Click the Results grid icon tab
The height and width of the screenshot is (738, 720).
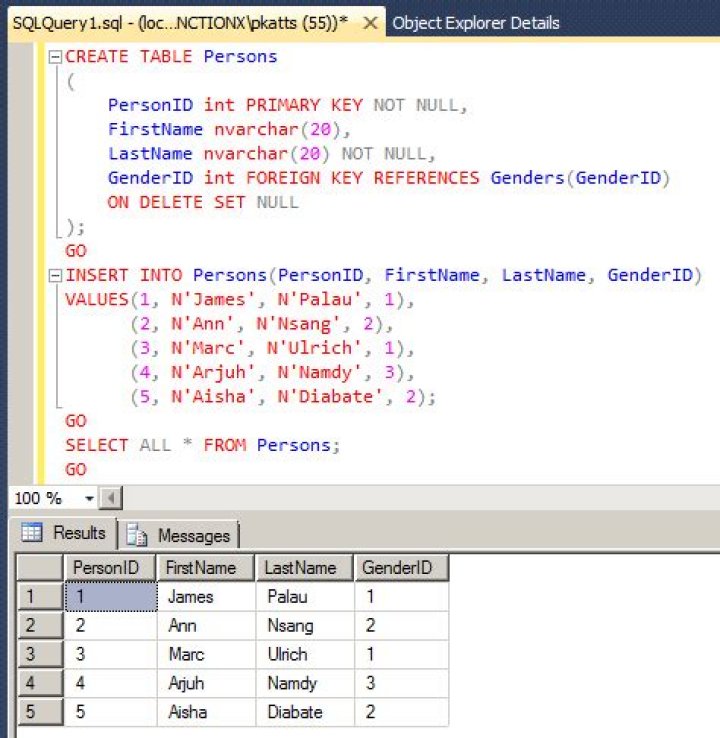click(32, 533)
